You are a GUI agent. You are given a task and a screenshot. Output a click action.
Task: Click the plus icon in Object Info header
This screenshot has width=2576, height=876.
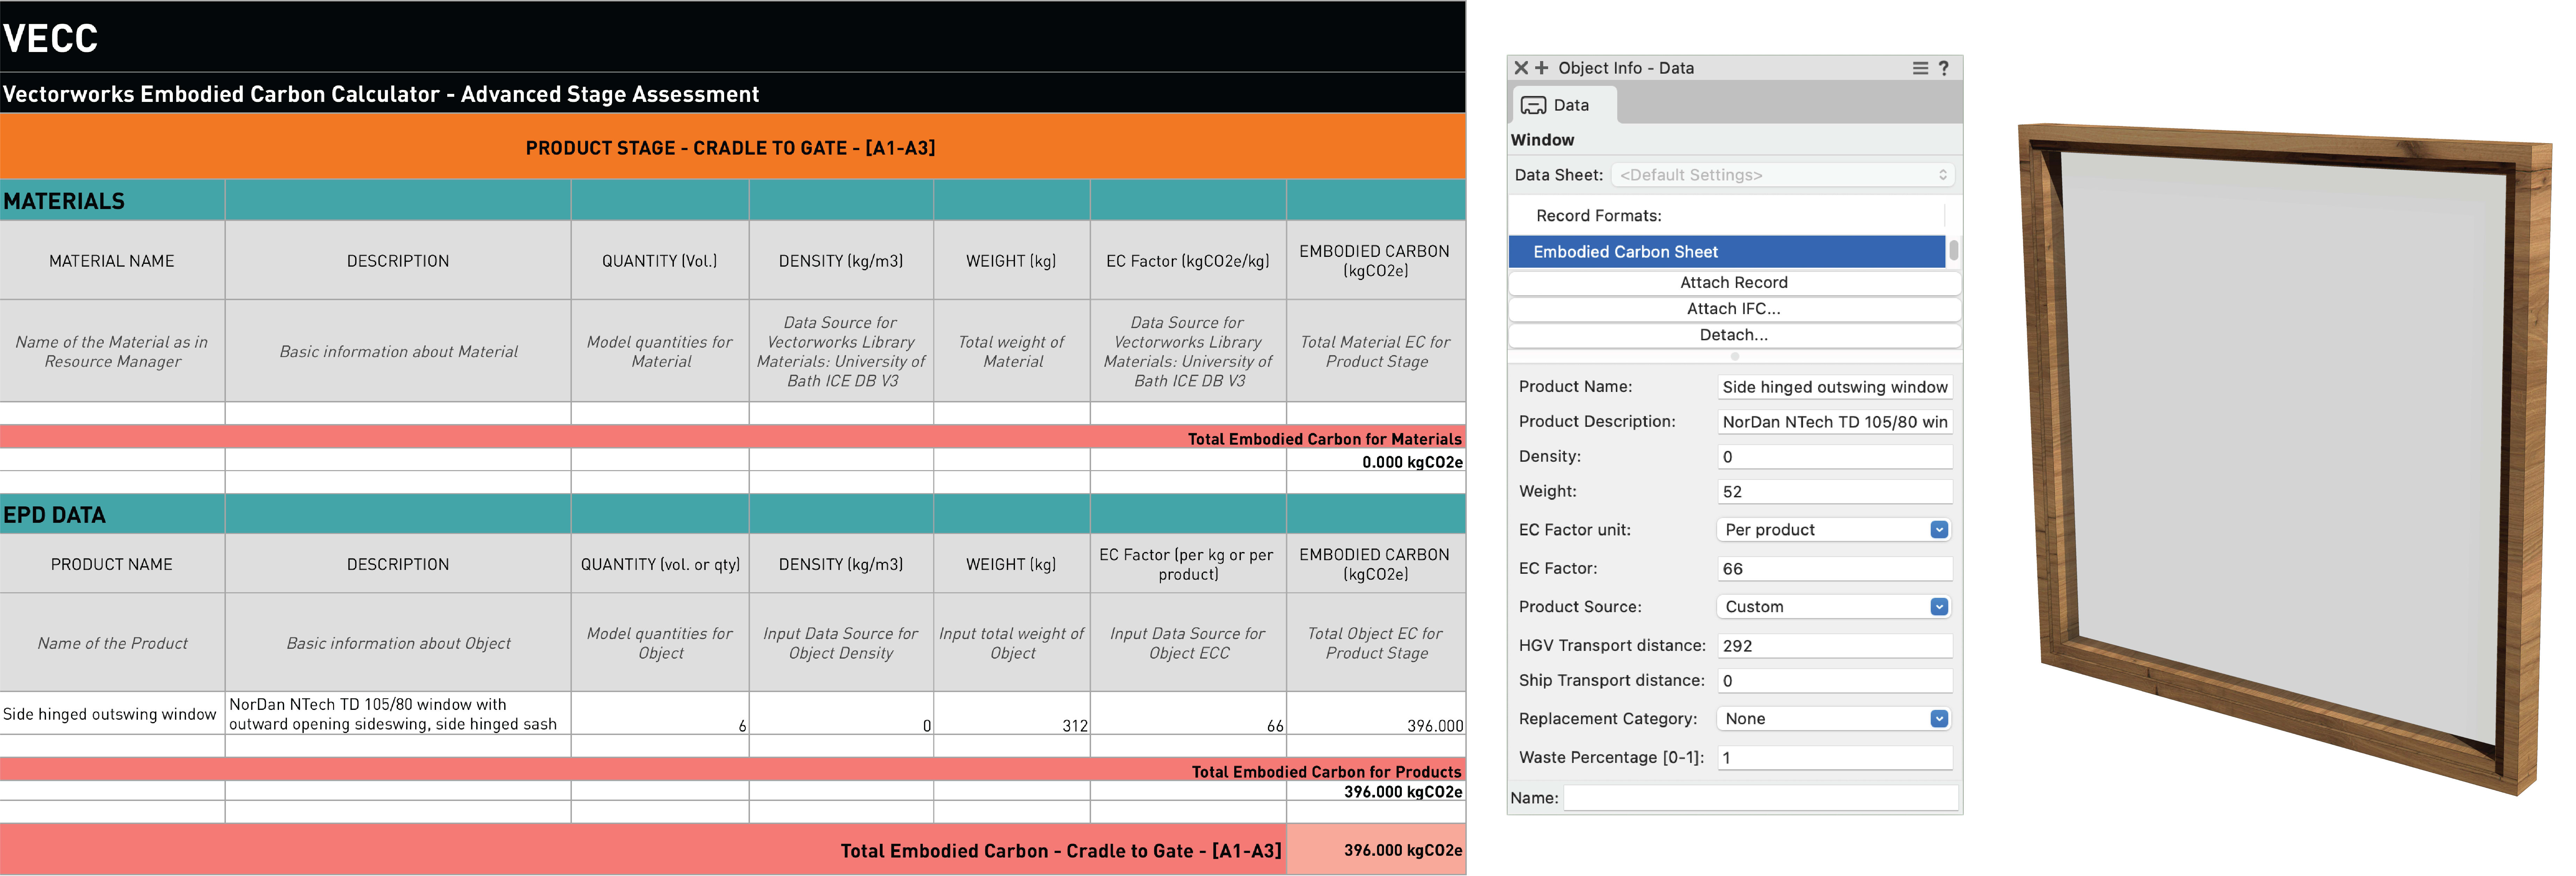(1541, 68)
